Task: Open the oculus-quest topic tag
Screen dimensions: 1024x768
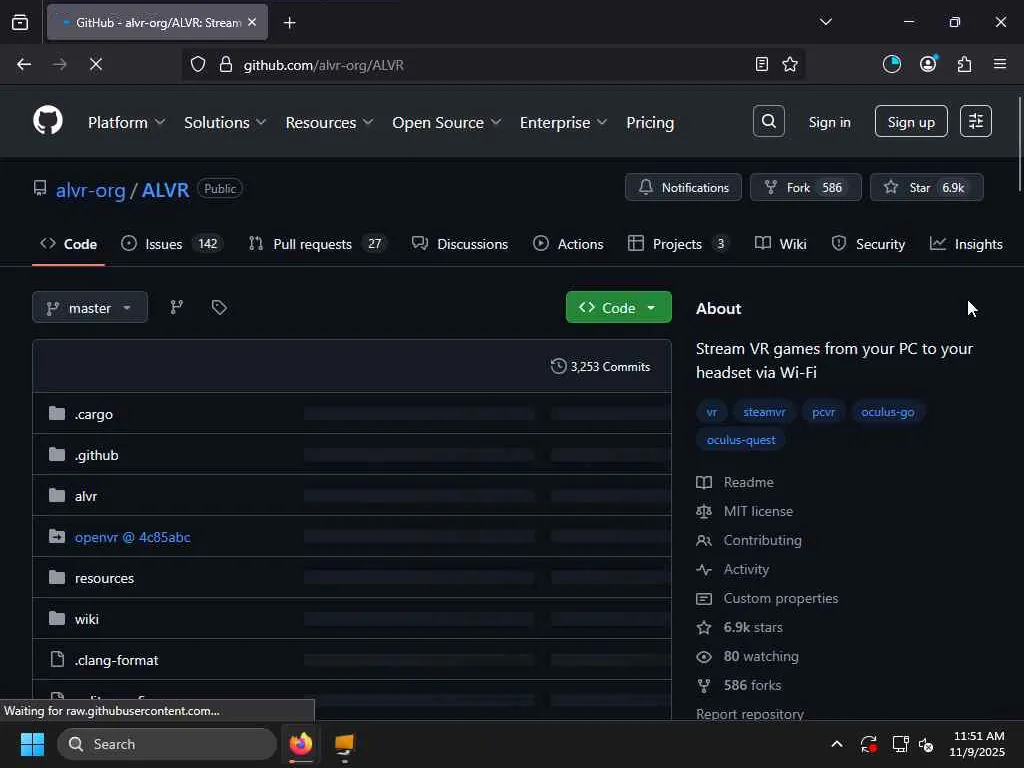Action: point(741,440)
